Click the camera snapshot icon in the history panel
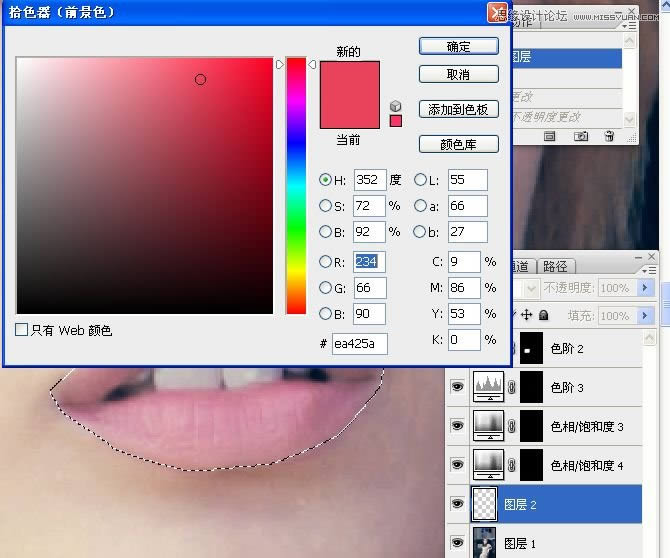 580,136
